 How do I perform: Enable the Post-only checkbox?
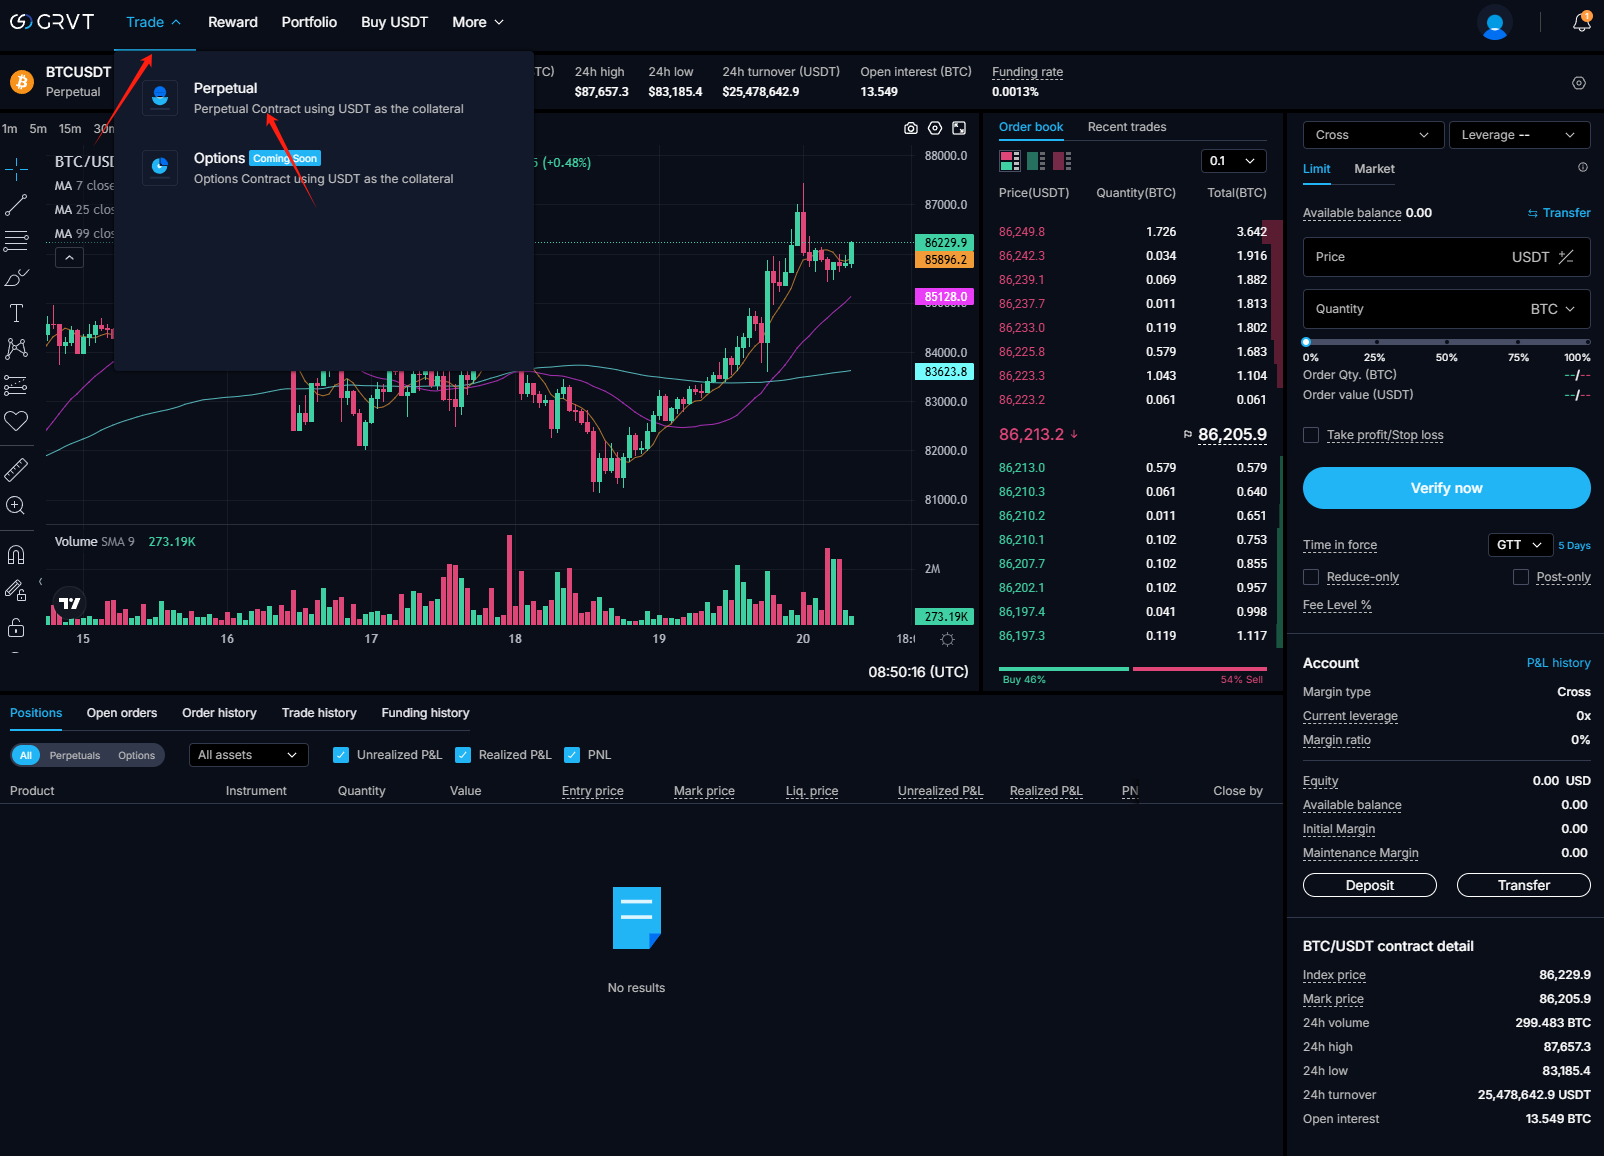(x=1521, y=577)
